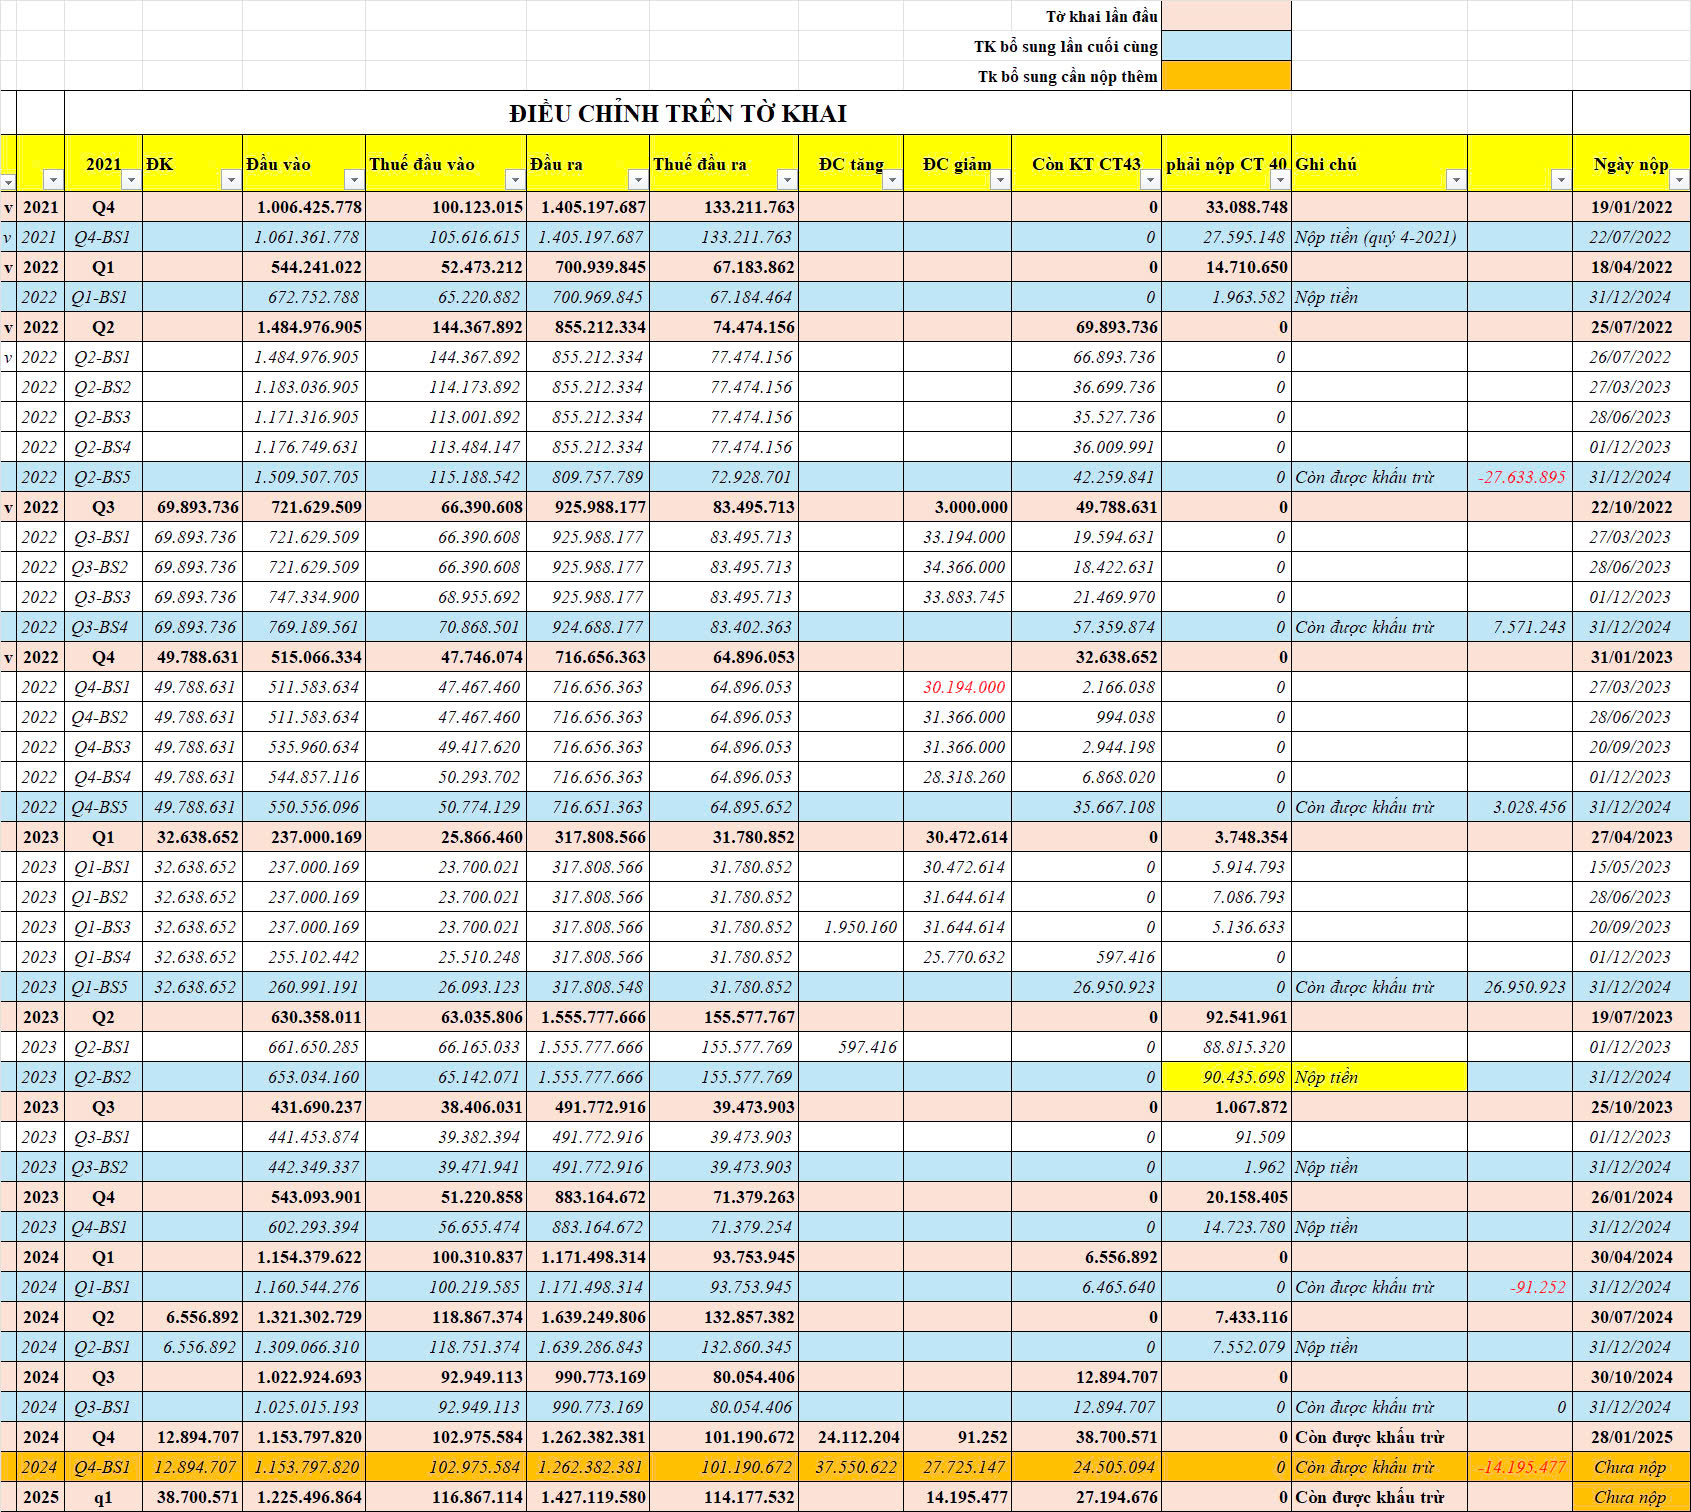Select the date cell 28/01/2025
Screen dimensions: 1691x1512
(1631, 1437)
